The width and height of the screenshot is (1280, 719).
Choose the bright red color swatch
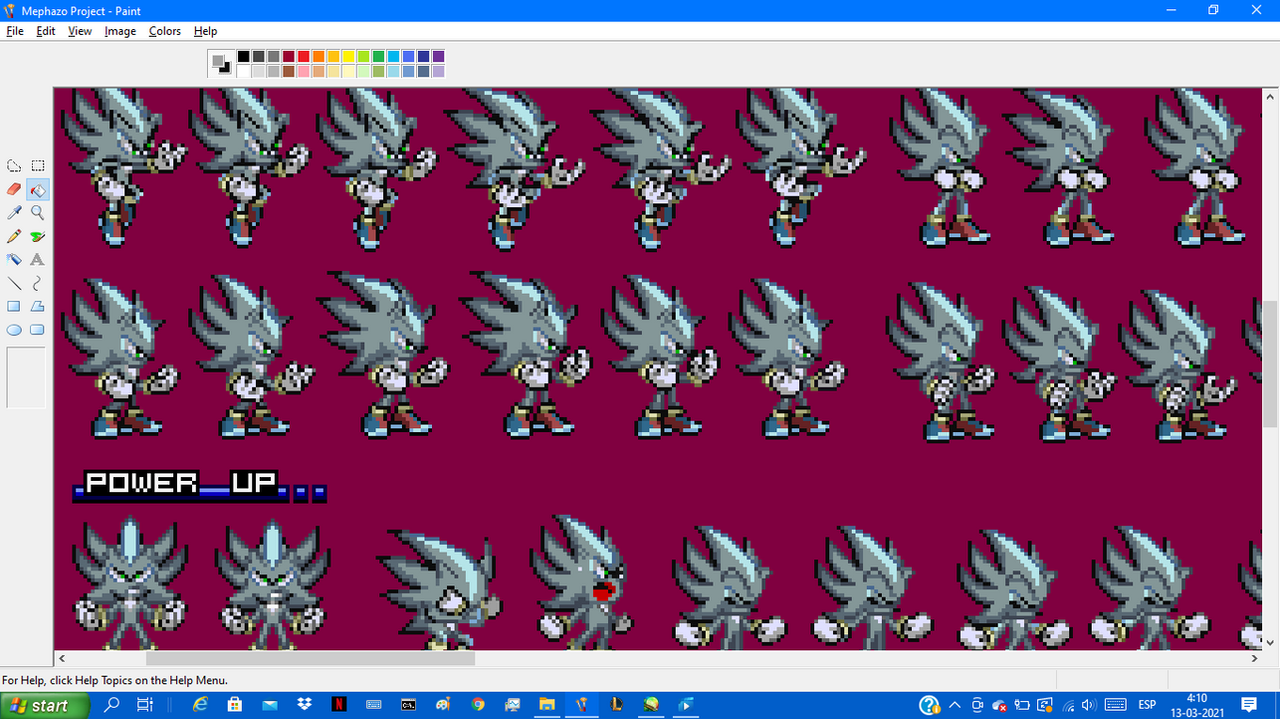point(303,57)
